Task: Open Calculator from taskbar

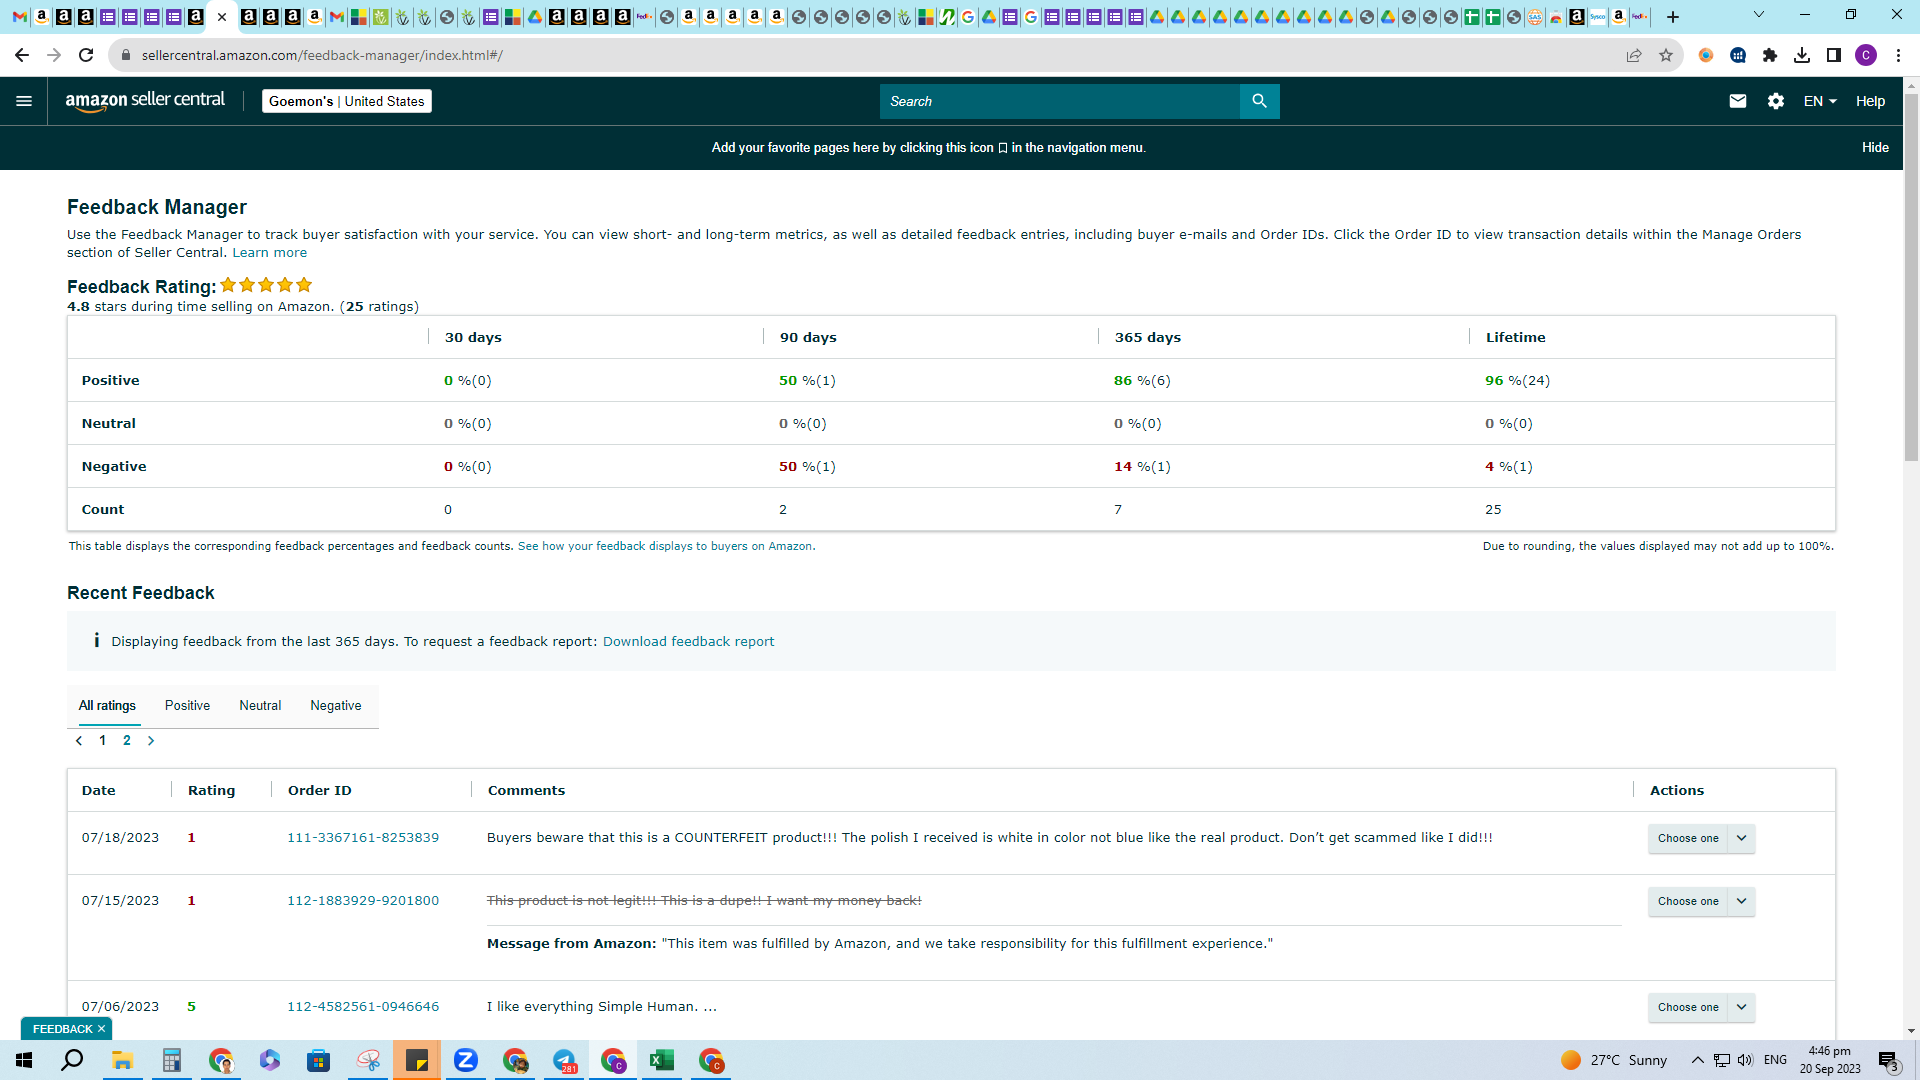Action: coord(171,1060)
